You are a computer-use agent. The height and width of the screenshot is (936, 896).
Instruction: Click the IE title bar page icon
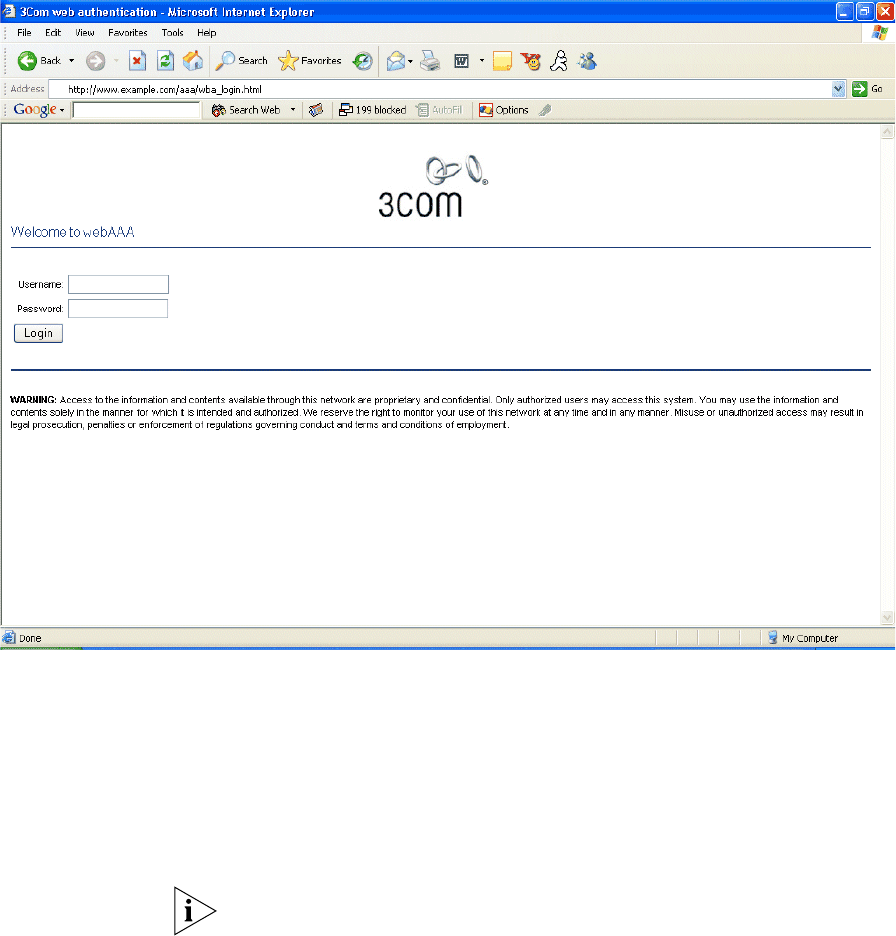(x=9, y=11)
